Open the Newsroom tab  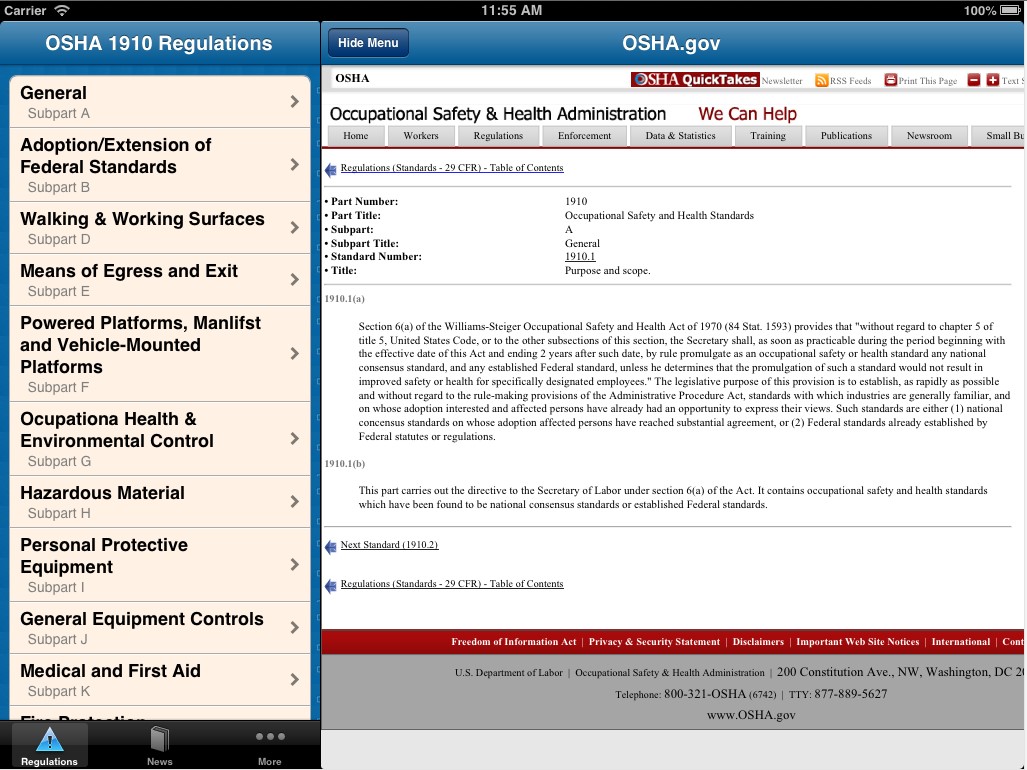929,136
